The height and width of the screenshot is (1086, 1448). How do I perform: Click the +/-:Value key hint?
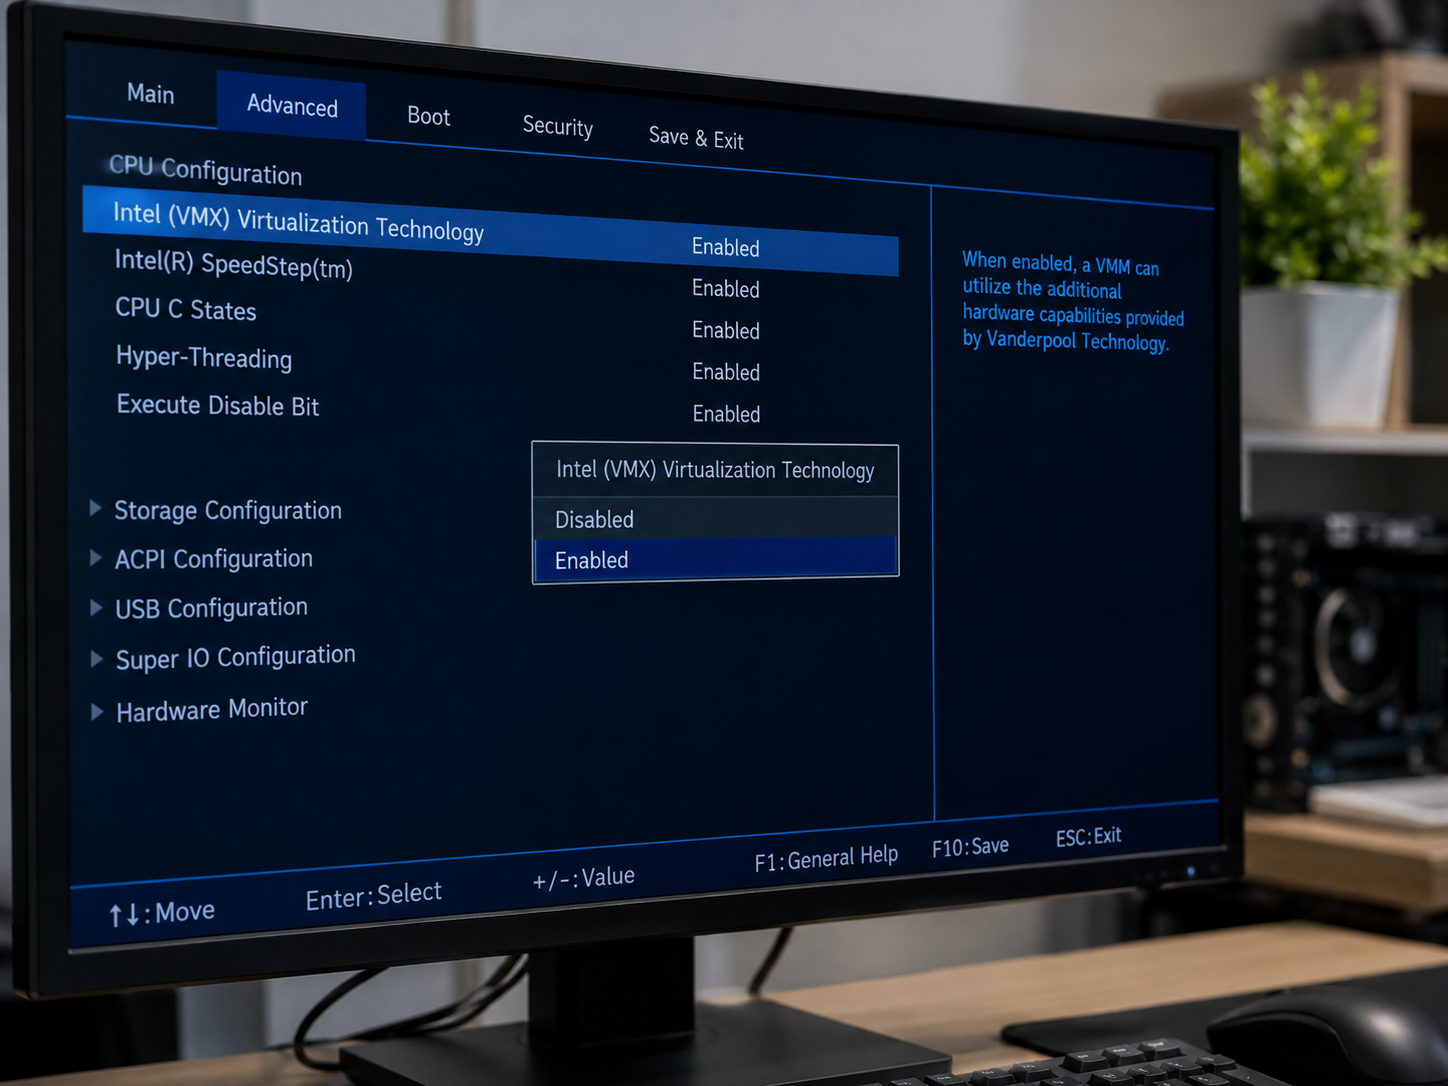(x=584, y=878)
